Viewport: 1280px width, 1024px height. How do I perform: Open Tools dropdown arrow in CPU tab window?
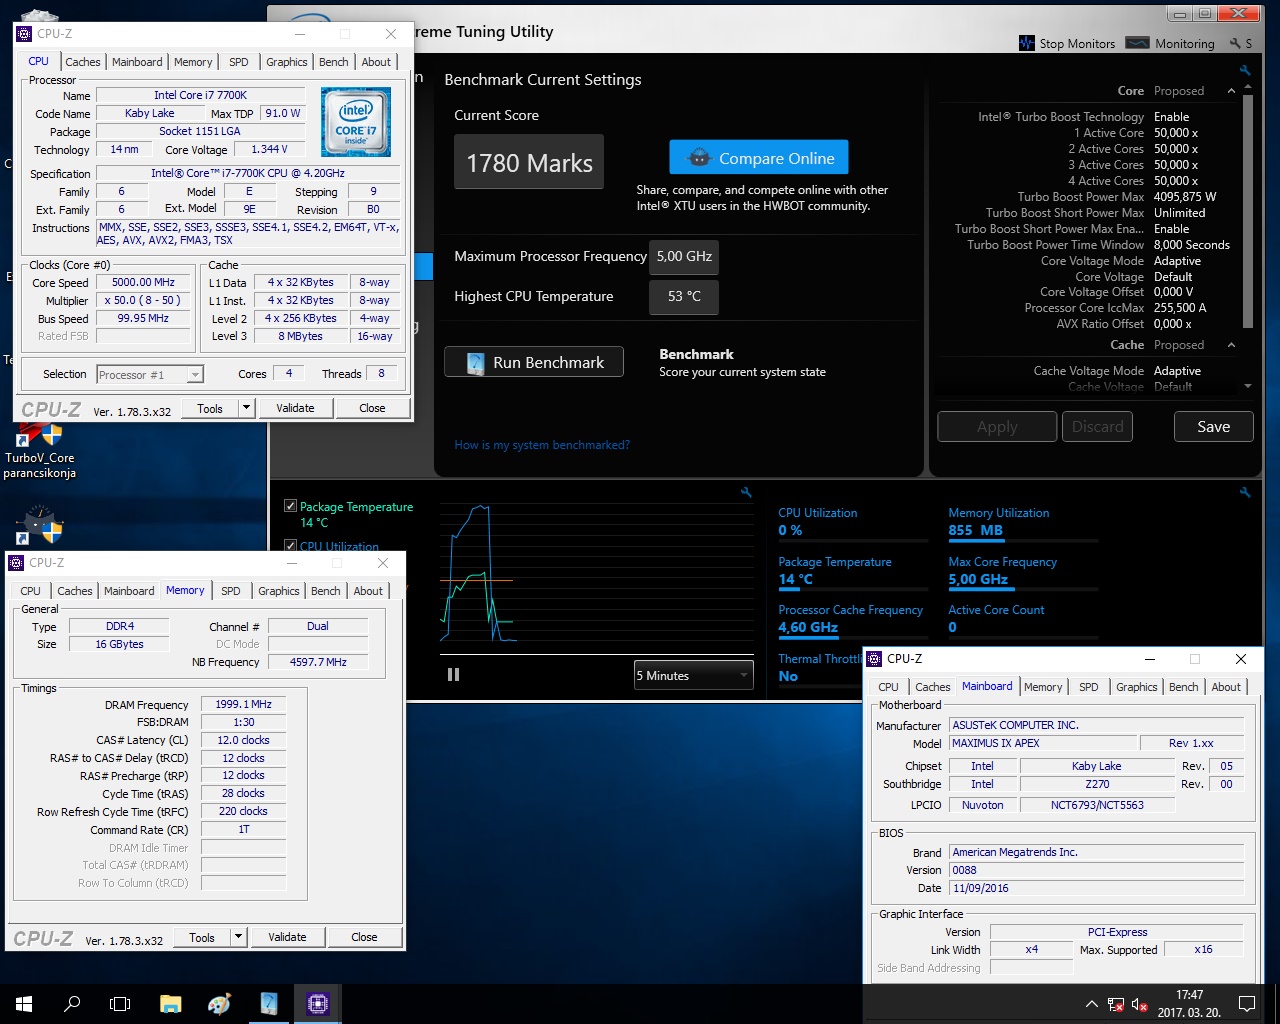246,408
